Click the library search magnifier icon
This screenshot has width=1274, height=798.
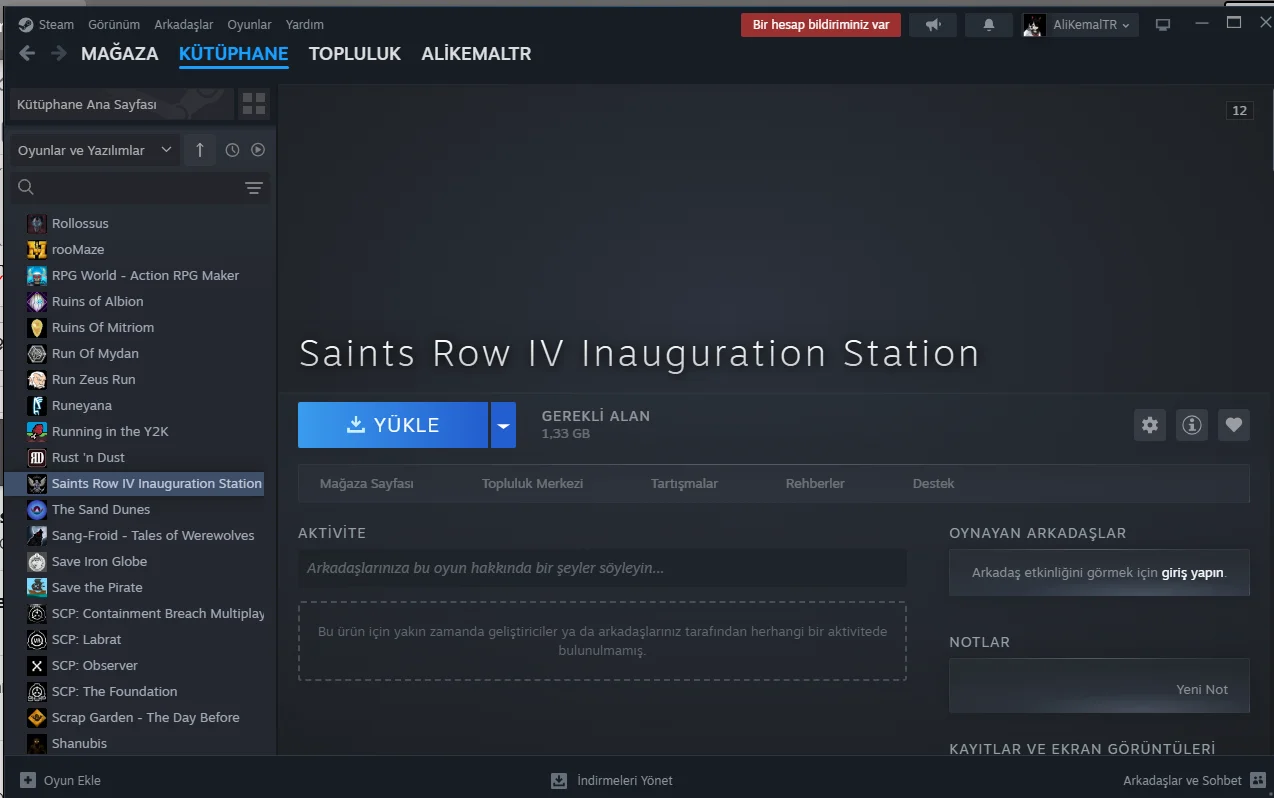pyautogui.click(x=27, y=188)
